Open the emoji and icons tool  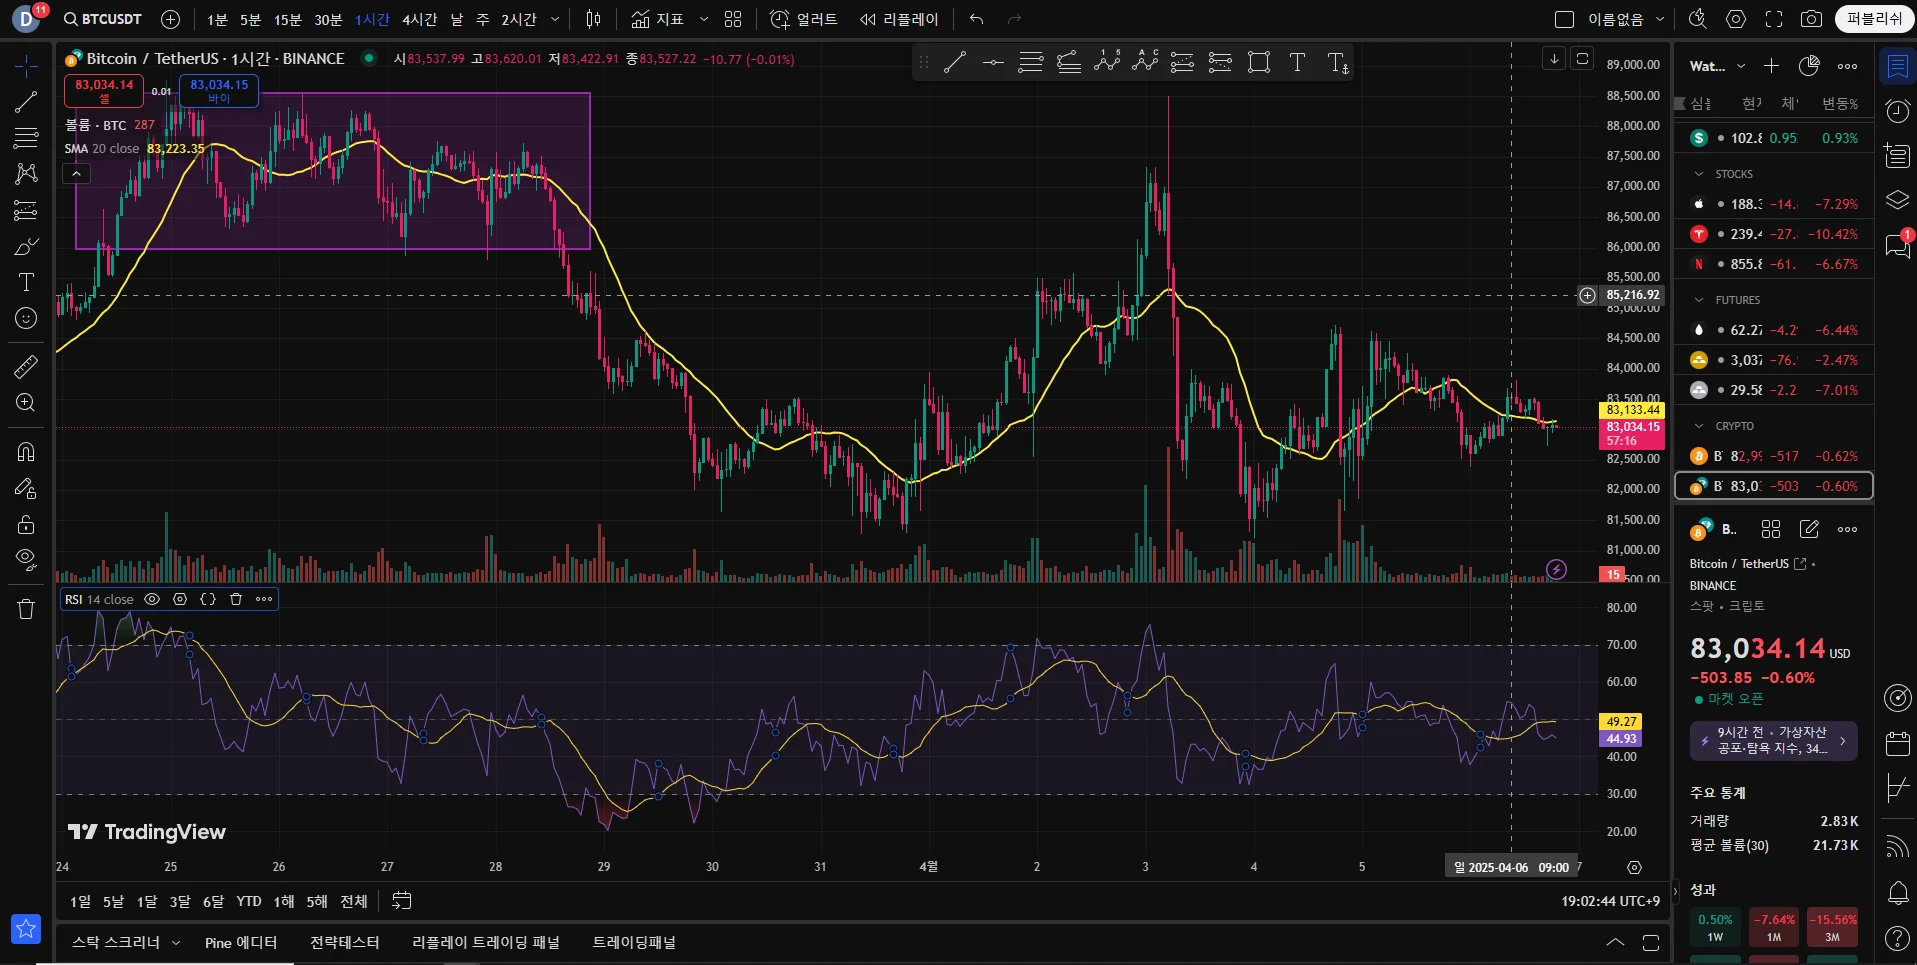pyautogui.click(x=26, y=318)
